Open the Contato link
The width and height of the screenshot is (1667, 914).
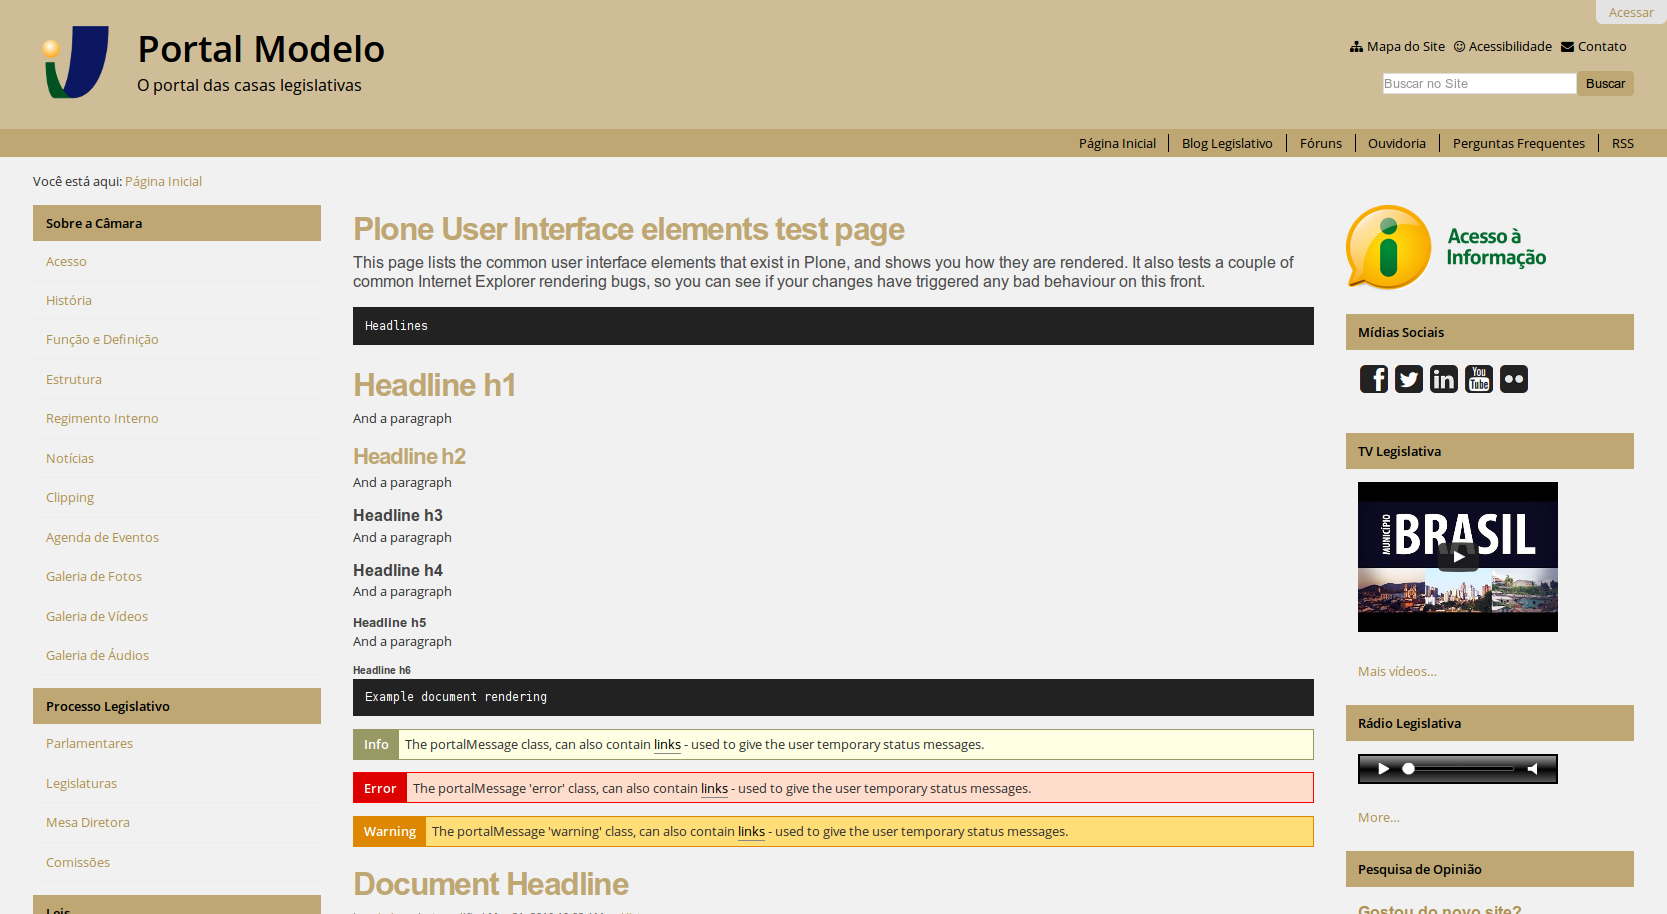point(1593,46)
